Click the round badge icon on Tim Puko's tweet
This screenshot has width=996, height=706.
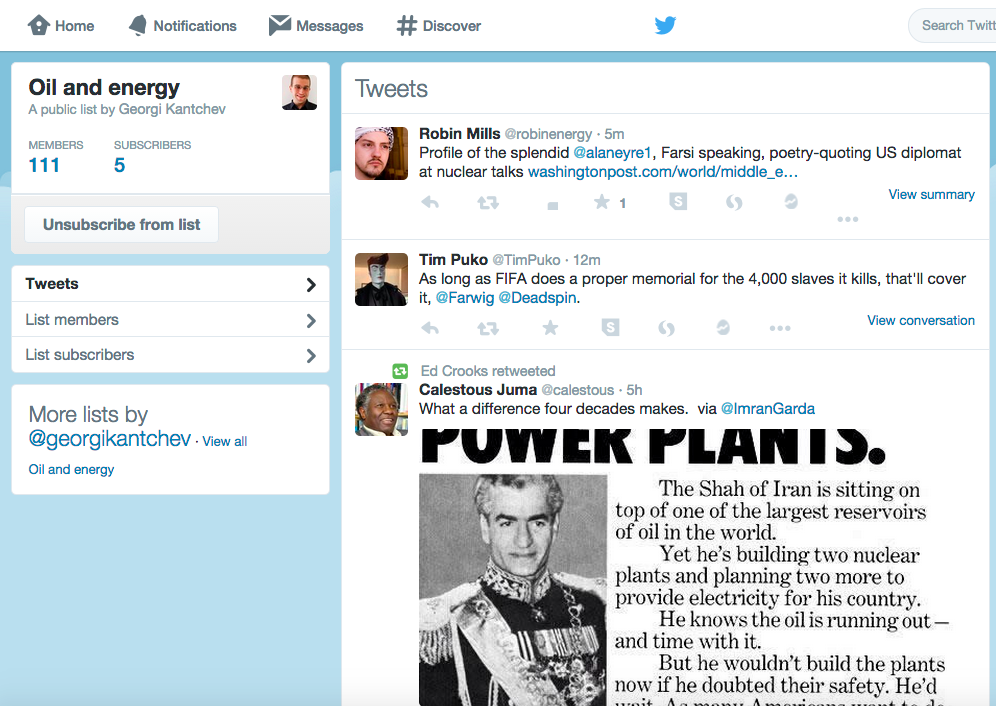pos(723,327)
